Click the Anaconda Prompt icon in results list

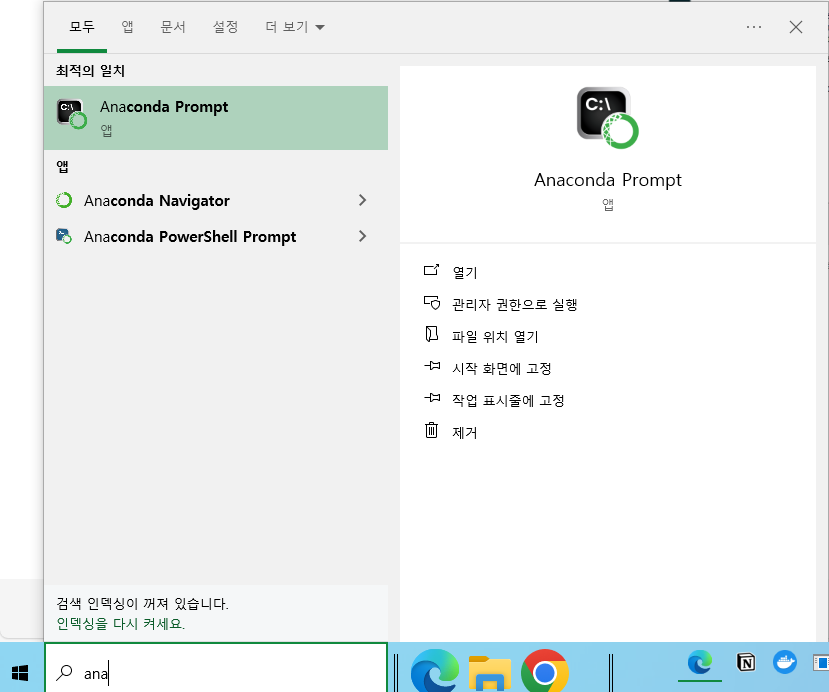pos(71,114)
